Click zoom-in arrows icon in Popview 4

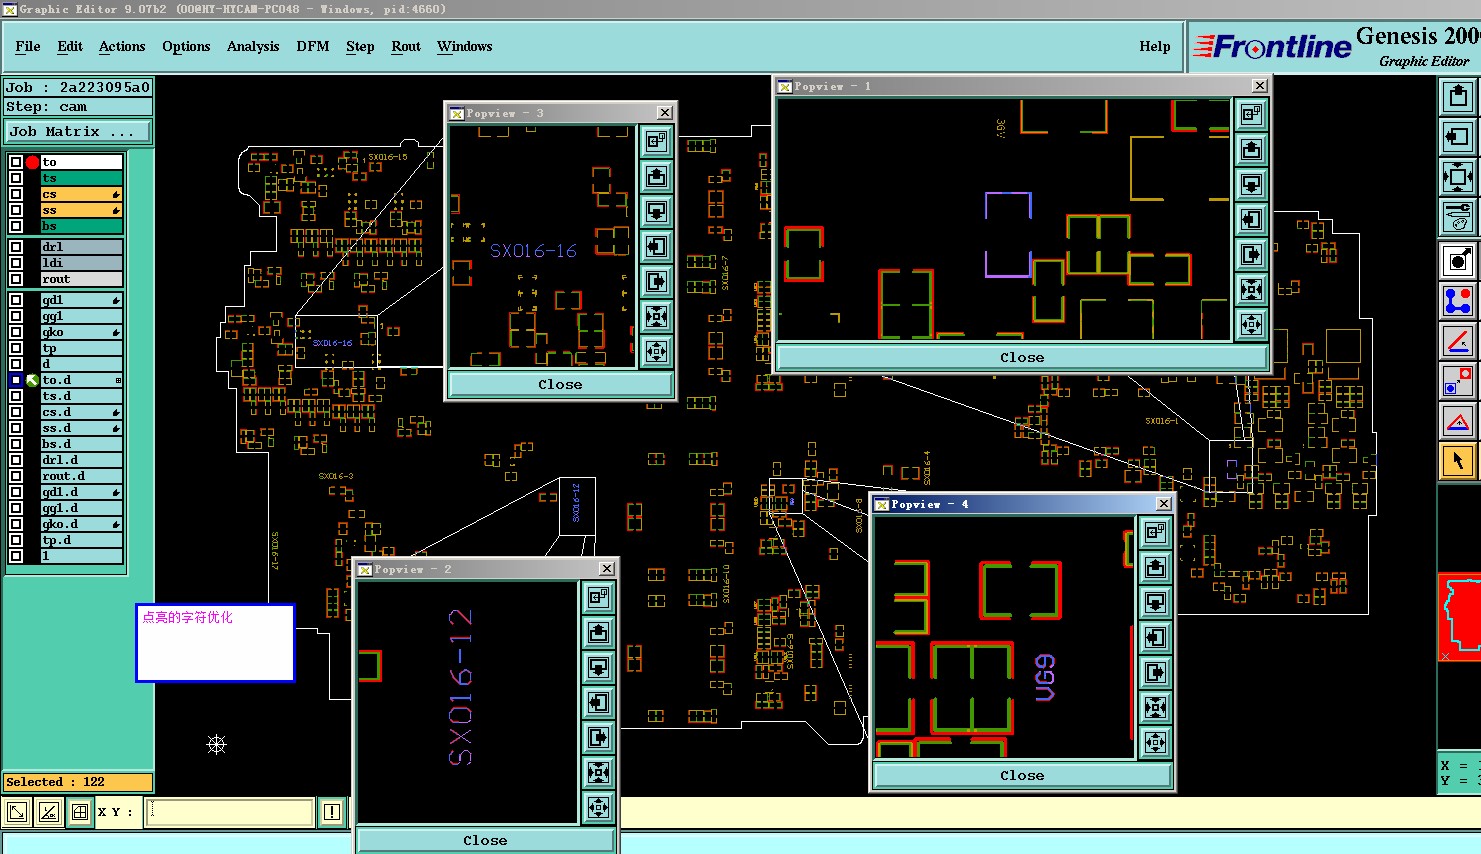[1155, 708]
